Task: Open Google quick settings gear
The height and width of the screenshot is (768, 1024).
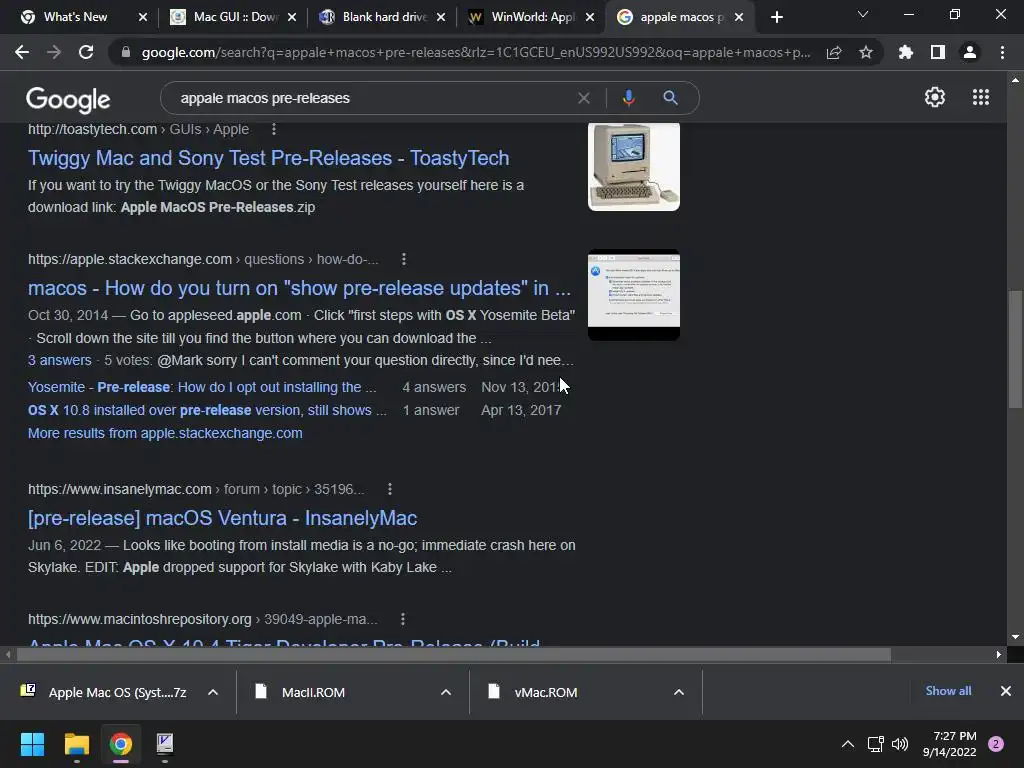Action: tap(935, 97)
